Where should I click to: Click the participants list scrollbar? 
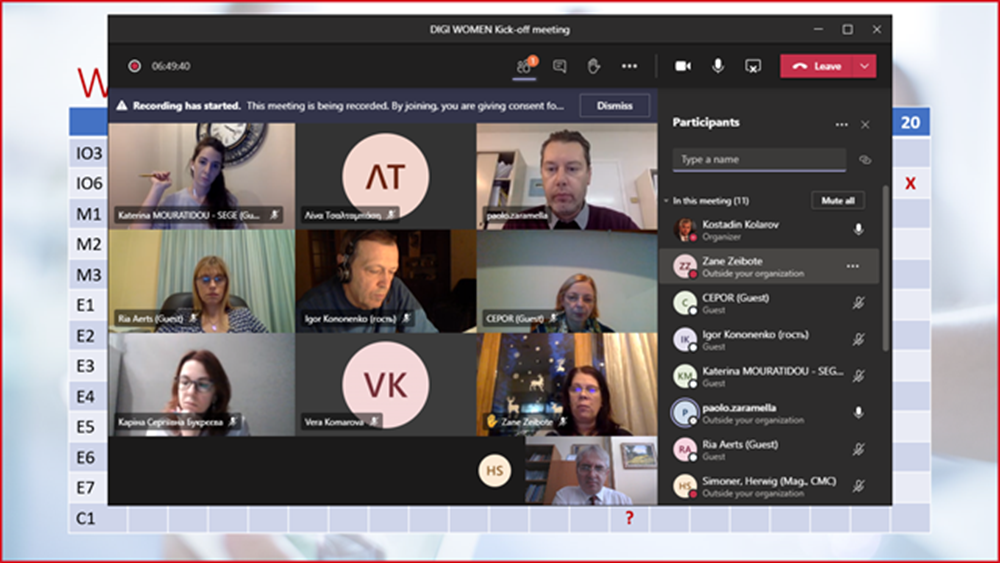pos(885,268)
